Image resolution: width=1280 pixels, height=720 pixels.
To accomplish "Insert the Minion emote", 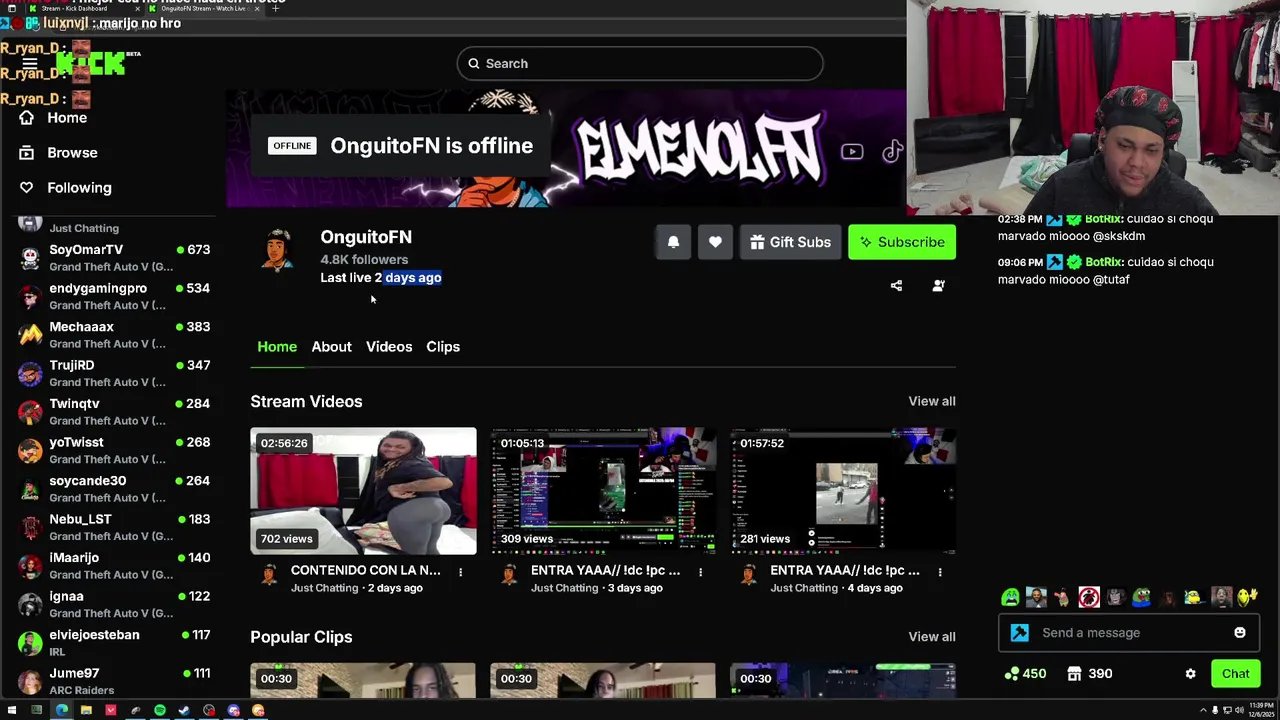I will coord(1193,597).
